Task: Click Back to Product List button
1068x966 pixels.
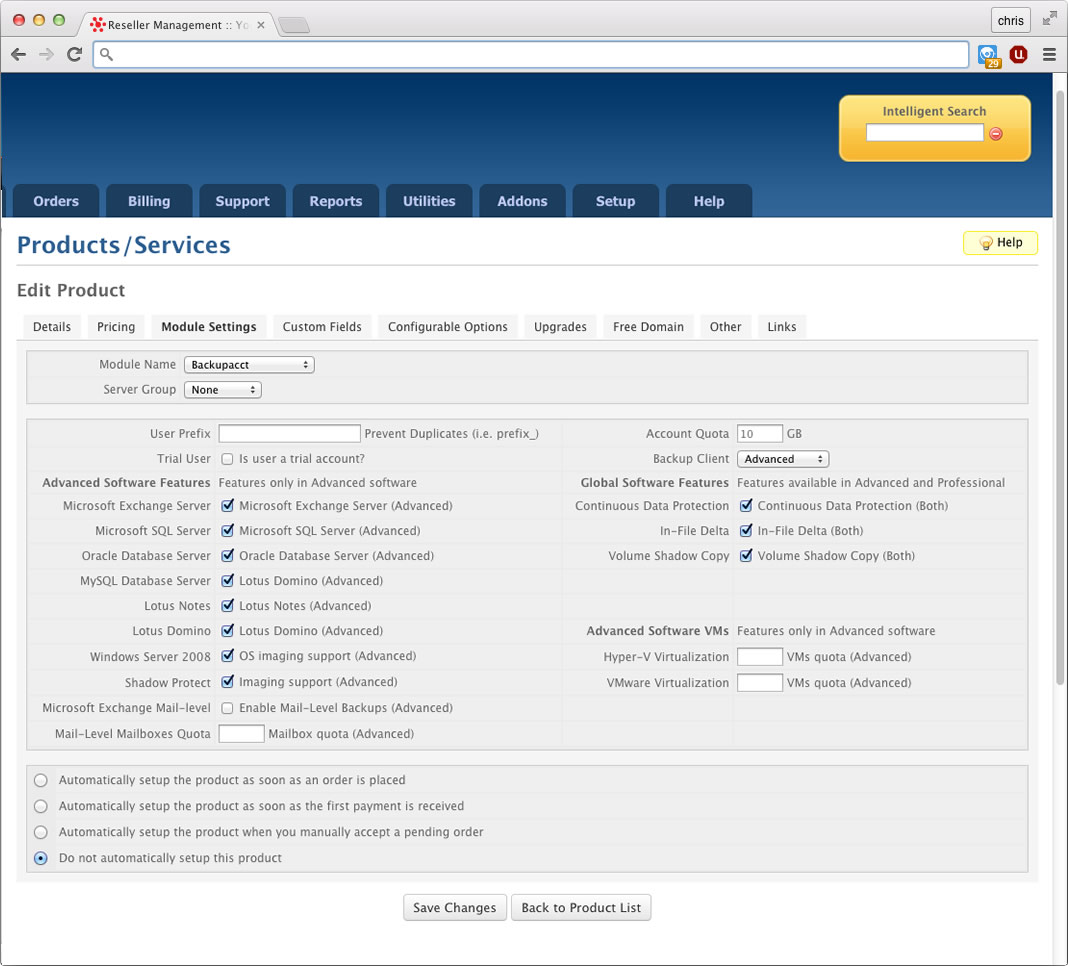Action: (581, 907)
